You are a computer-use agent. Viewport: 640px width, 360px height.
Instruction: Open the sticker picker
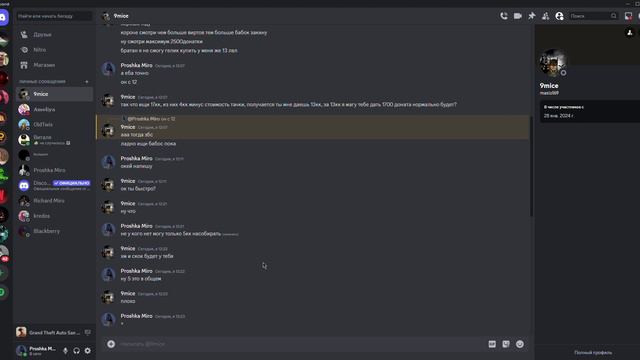coord(506,344)
